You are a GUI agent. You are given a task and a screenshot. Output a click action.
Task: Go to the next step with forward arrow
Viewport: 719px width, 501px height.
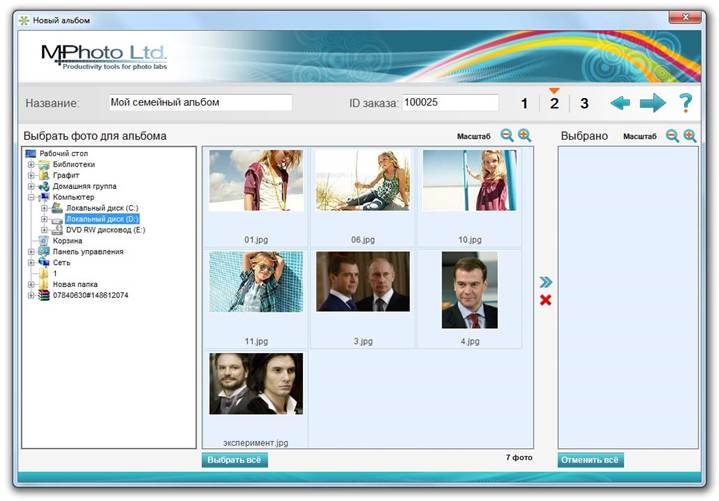[653, 103]
